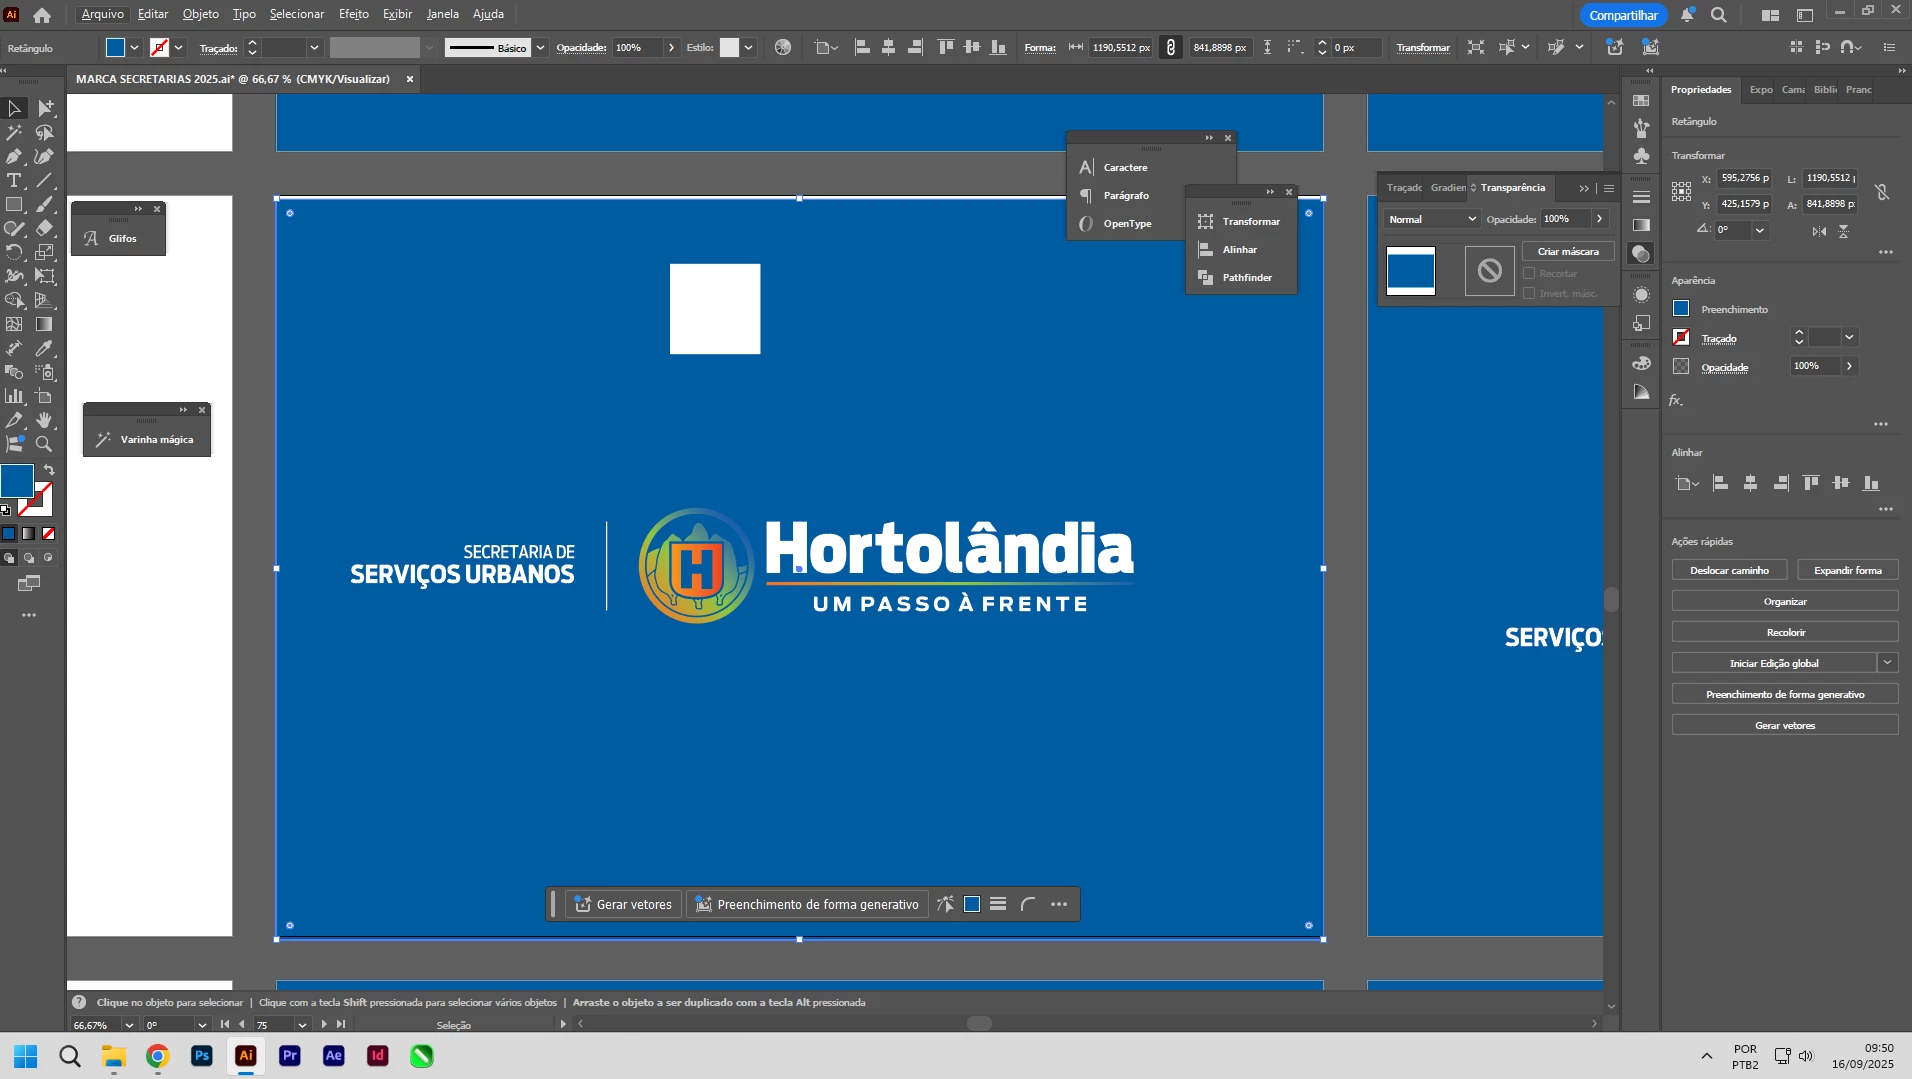Click the X position field in Transformar
Viewport: 1912px width, 1079px height.
pyautogui.click(x=1745, y=178)
